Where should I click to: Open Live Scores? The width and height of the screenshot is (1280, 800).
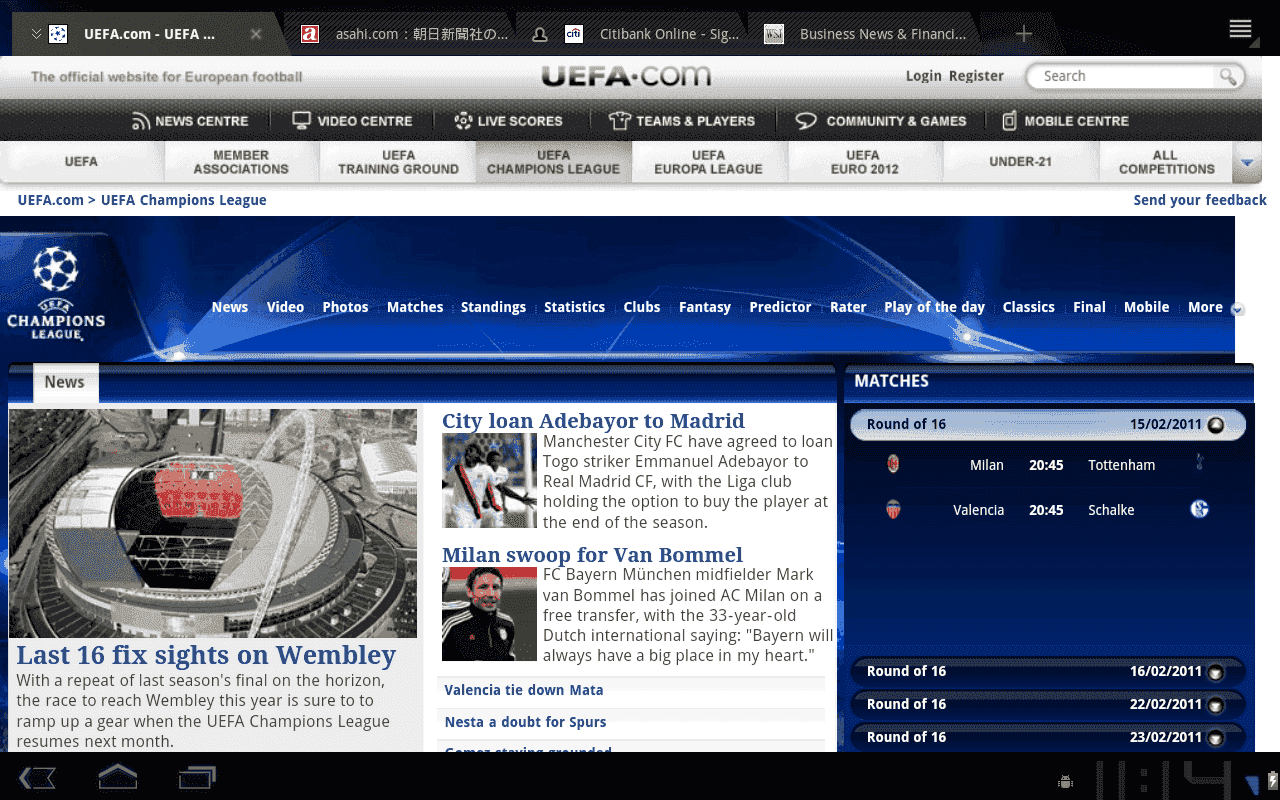508,121
